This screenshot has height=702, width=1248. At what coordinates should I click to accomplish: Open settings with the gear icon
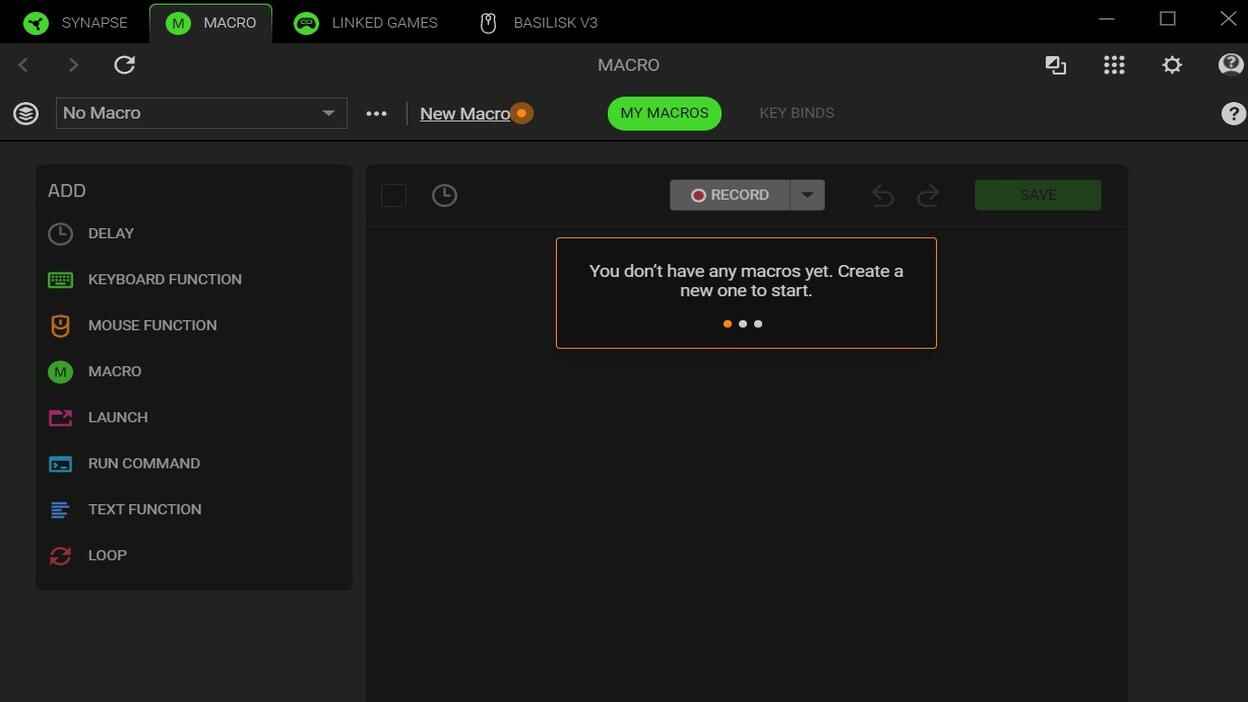(1172, 65)
